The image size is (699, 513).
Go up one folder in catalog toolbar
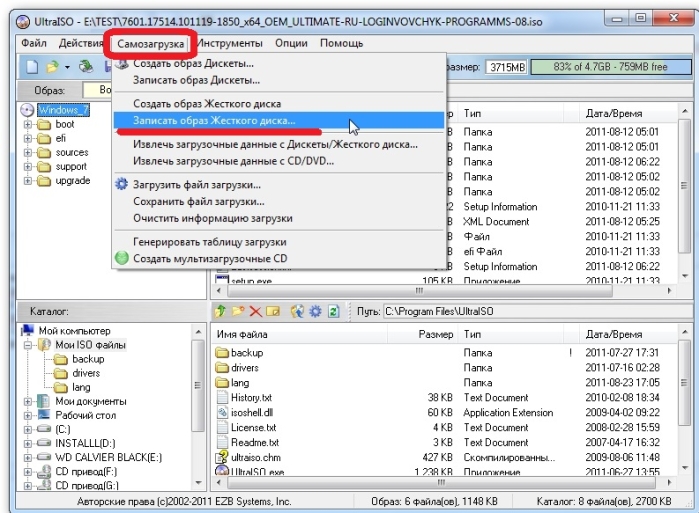pyautogui.click(x=220, y=311)
